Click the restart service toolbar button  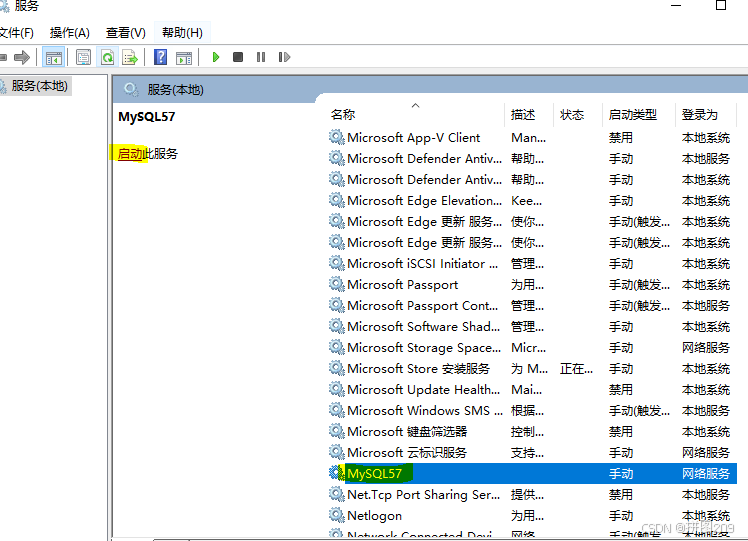pos(284,57)
